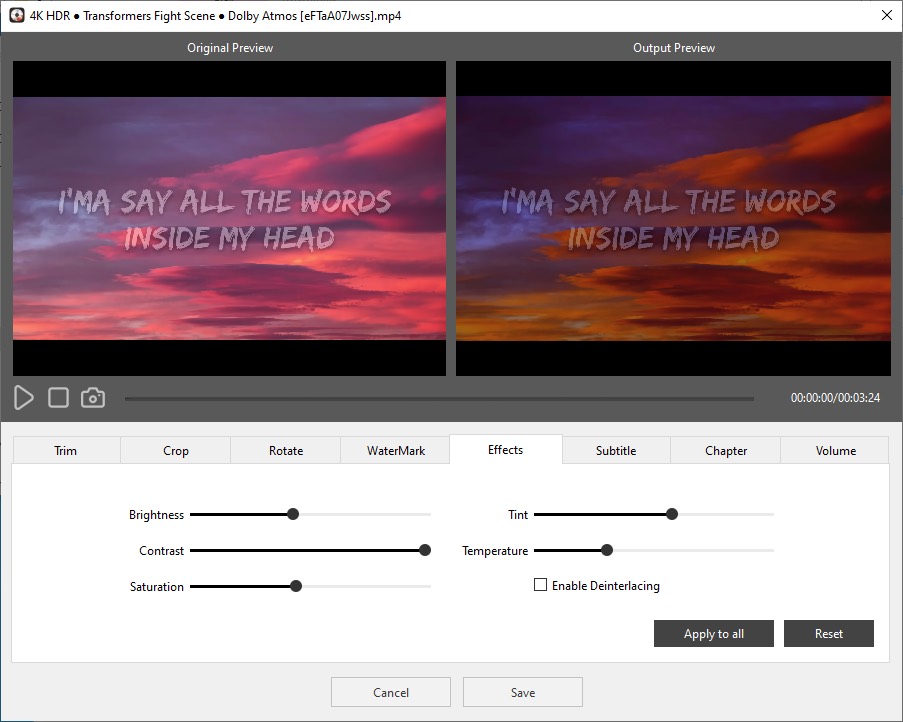The height and width of the screenshot is (722, 903).
Task: Stop the video playback
Action: [58, 398]
